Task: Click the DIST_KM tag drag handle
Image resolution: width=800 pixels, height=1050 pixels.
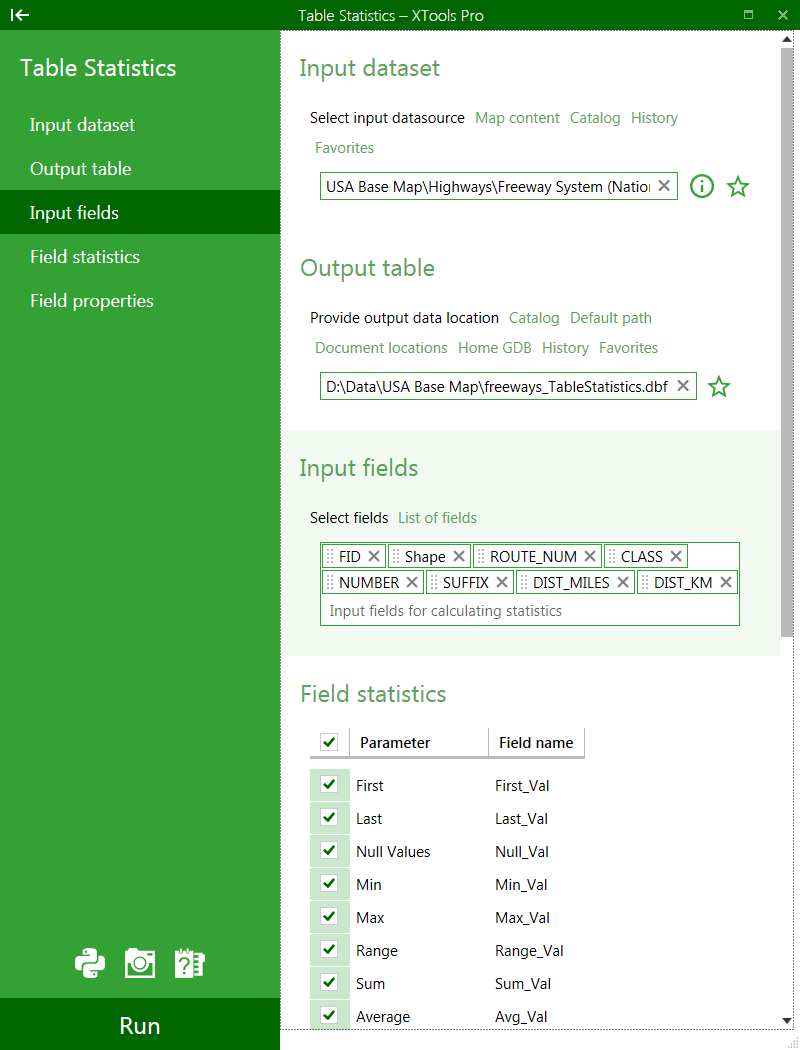Action: click(645, 583)
